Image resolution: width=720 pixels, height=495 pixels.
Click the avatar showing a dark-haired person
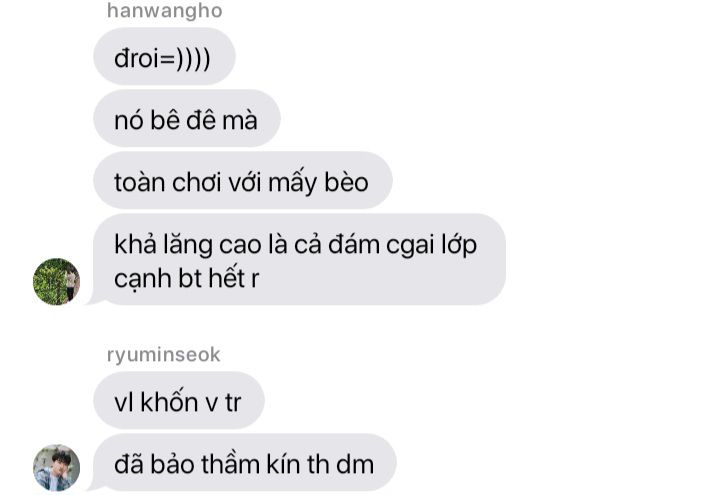56,467
